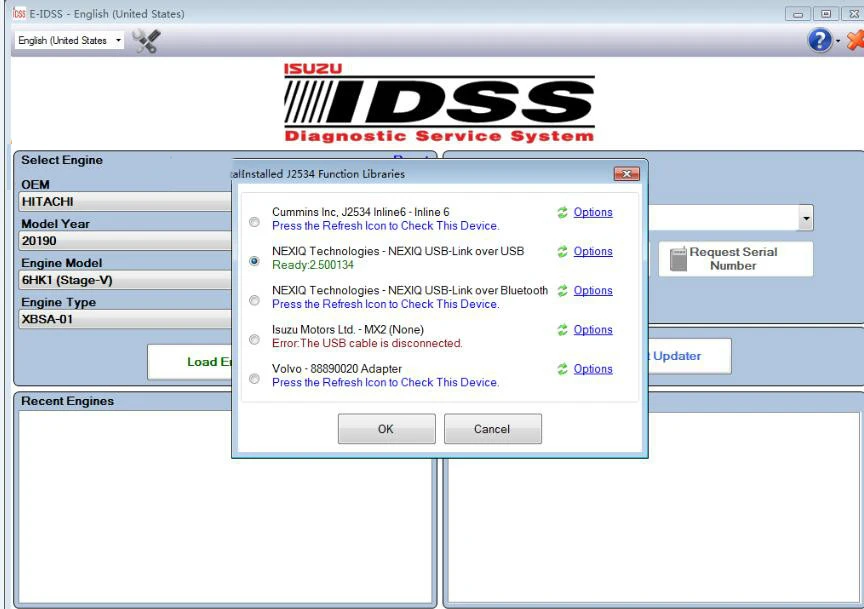Viewport: 864px width, 609px height.
Task: Open the OEM HITACHI dropdown
Action: coord(125,202)
